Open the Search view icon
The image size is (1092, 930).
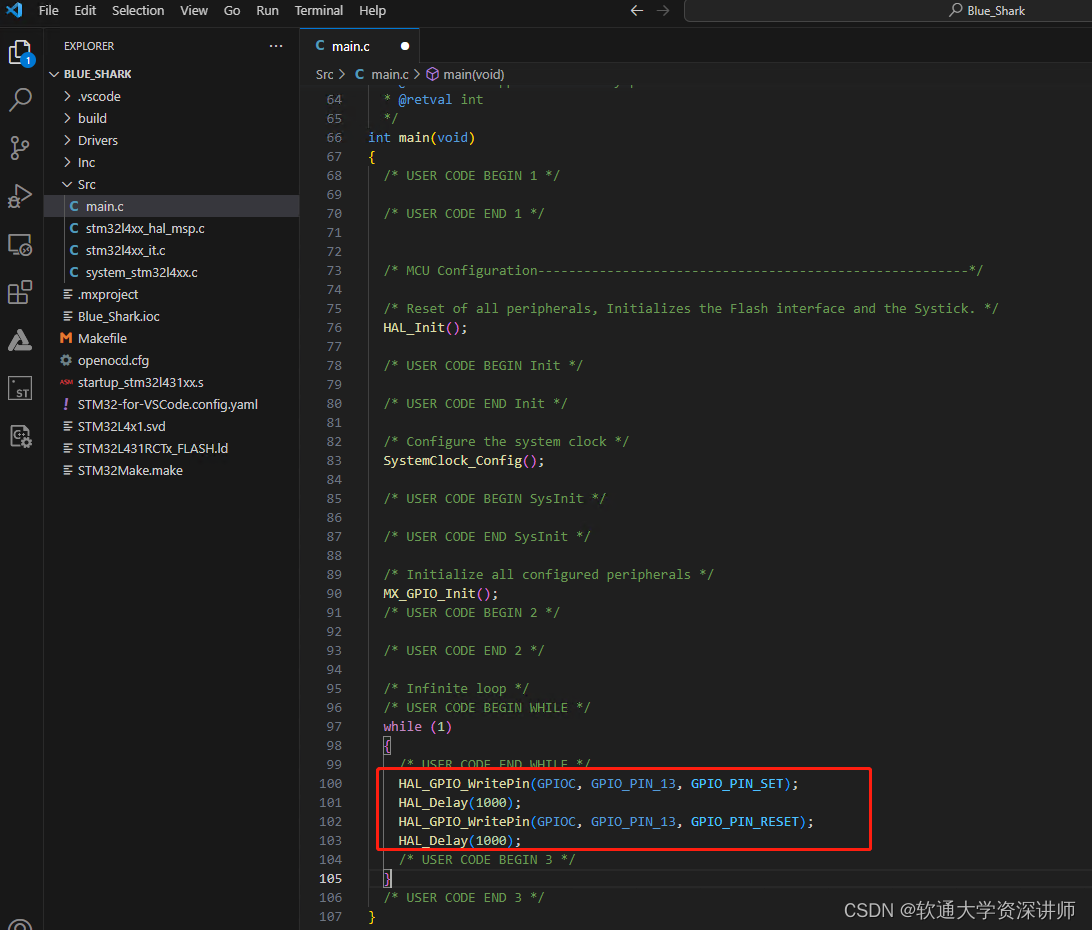pos(20,100)
